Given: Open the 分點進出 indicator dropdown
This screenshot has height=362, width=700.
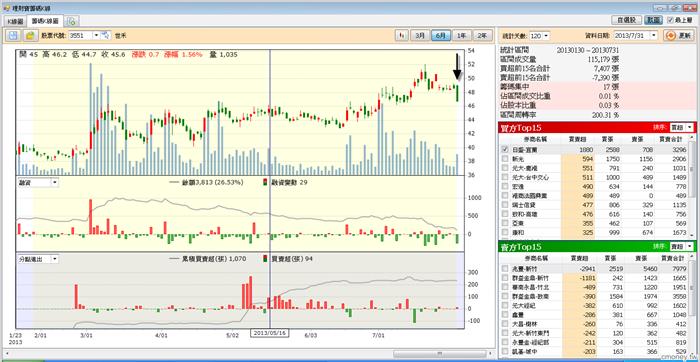Looking at the screenshot, I should (54, 259).
